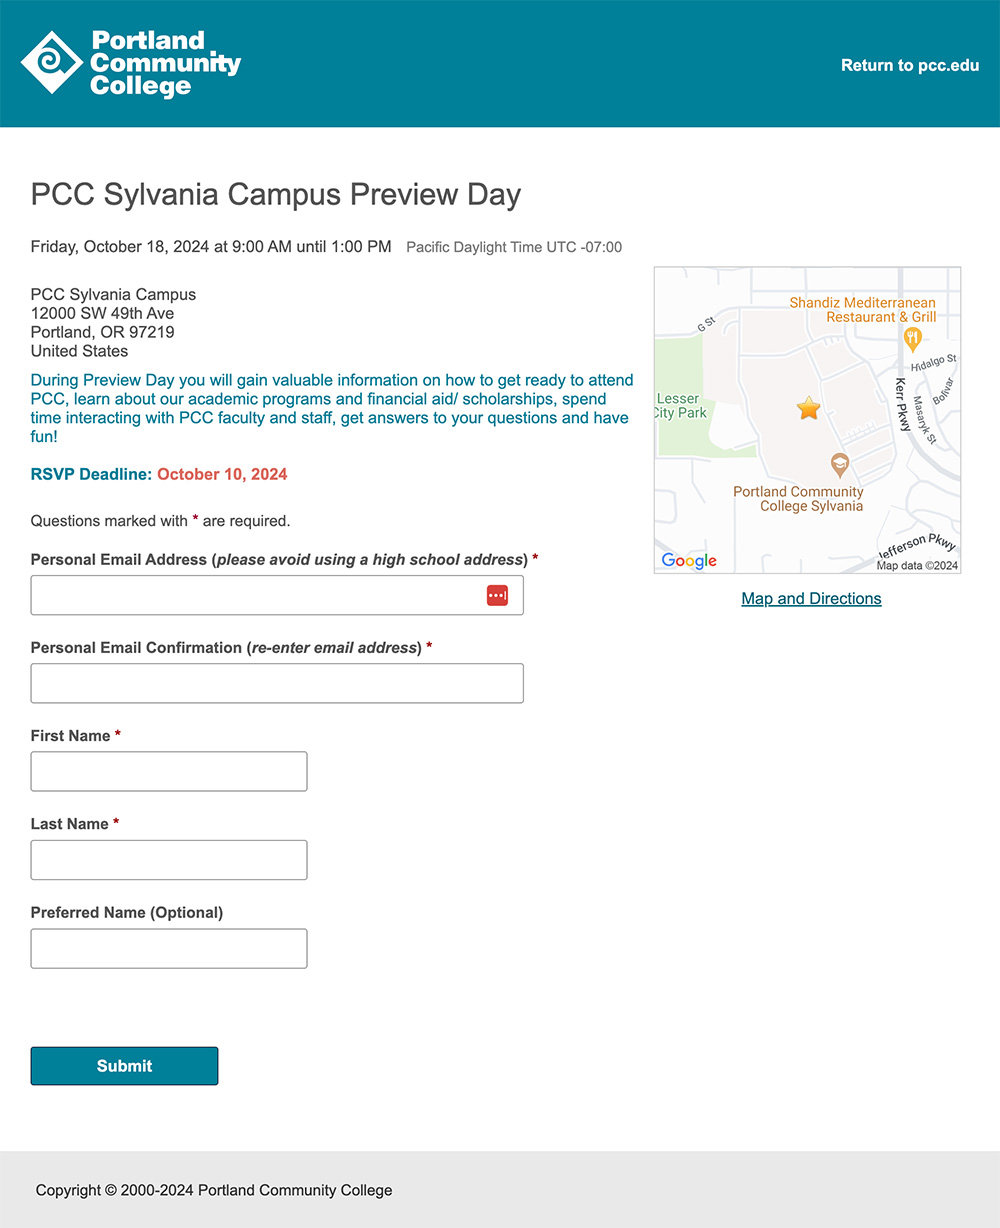Click the Shandiz Restaurant map pin
The width and height of the screenshot is (1000, 1228).
(911, 340)
